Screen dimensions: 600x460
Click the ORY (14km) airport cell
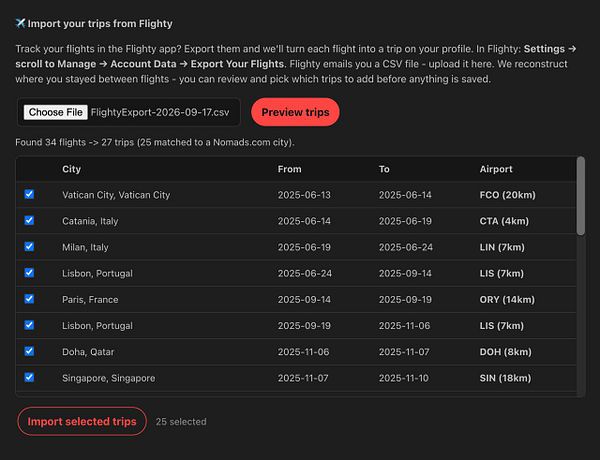tap(507, 300)
